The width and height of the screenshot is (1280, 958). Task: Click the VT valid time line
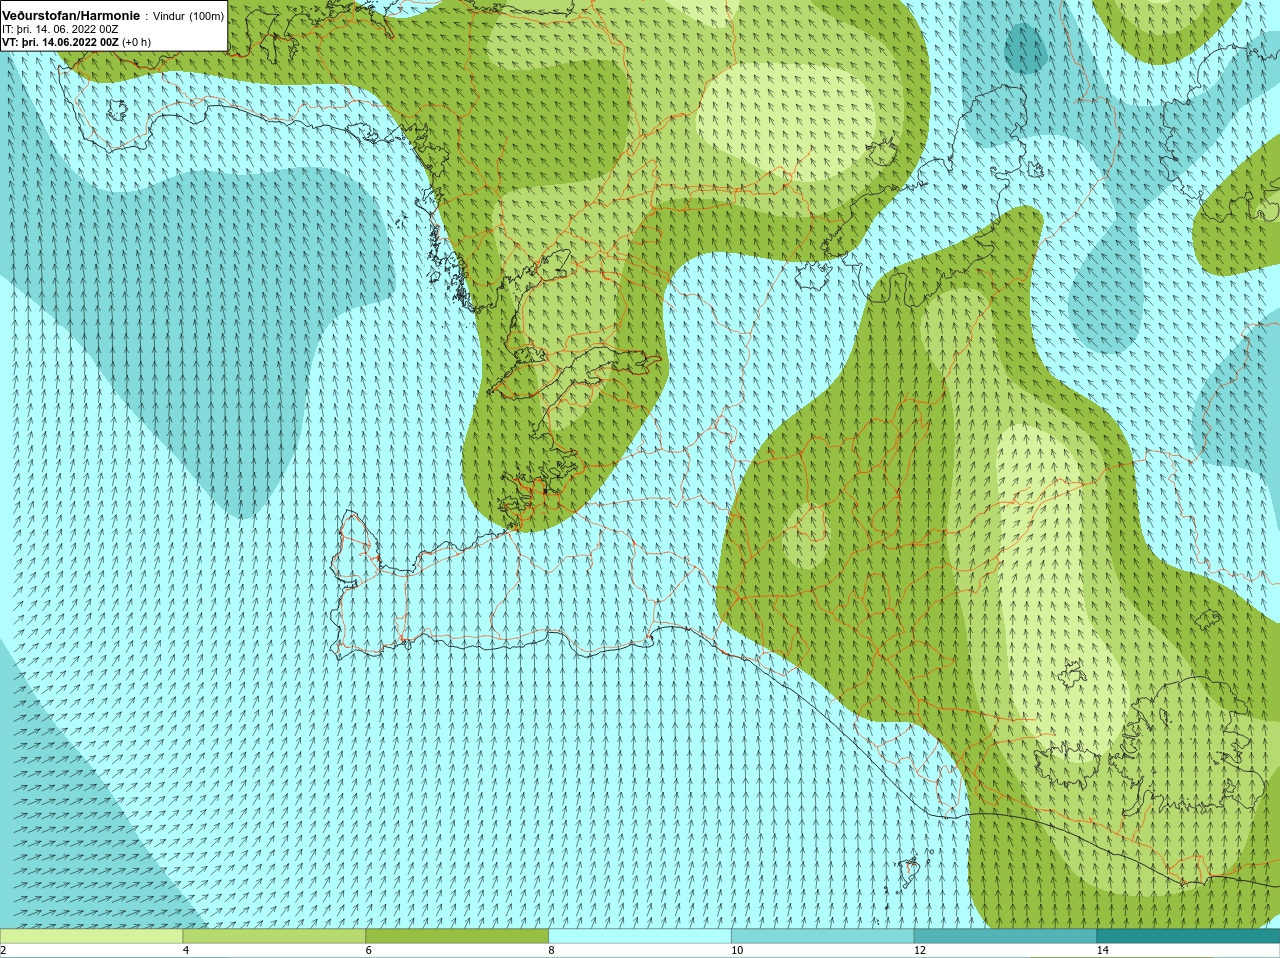click(76, 43)
